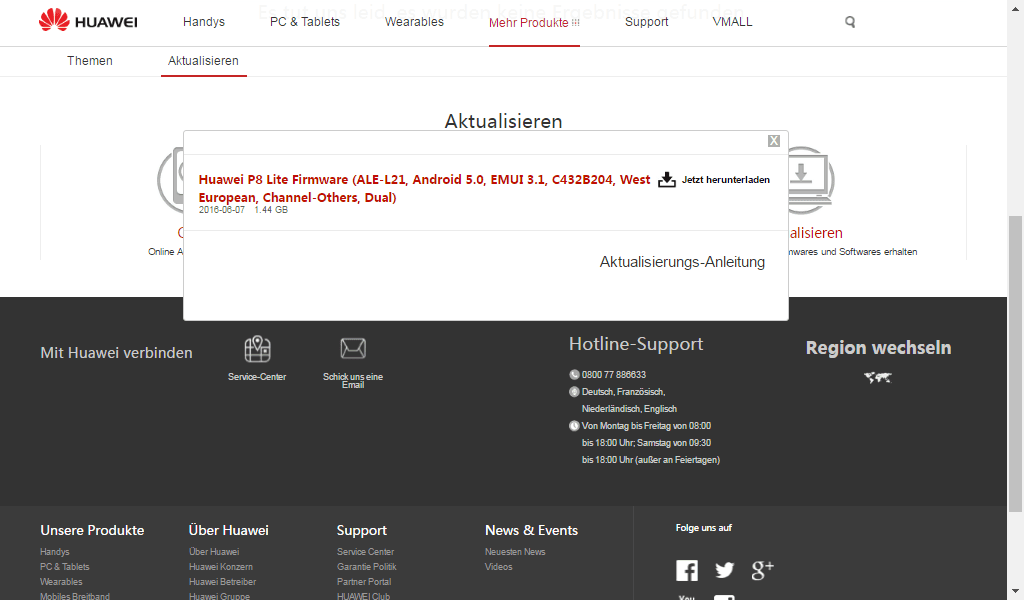Open the search magnifier icon

point(850,22)
